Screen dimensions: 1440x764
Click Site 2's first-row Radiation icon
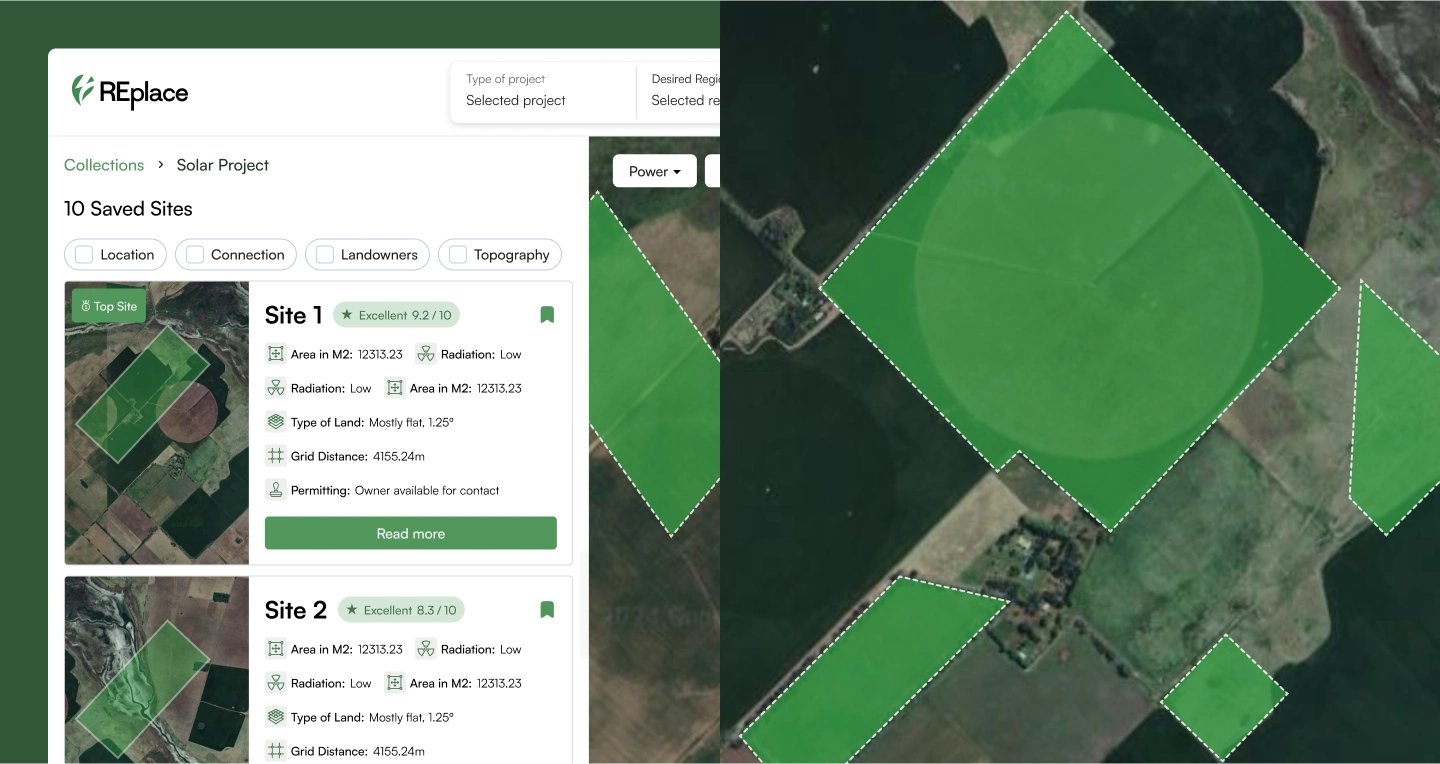426,649
